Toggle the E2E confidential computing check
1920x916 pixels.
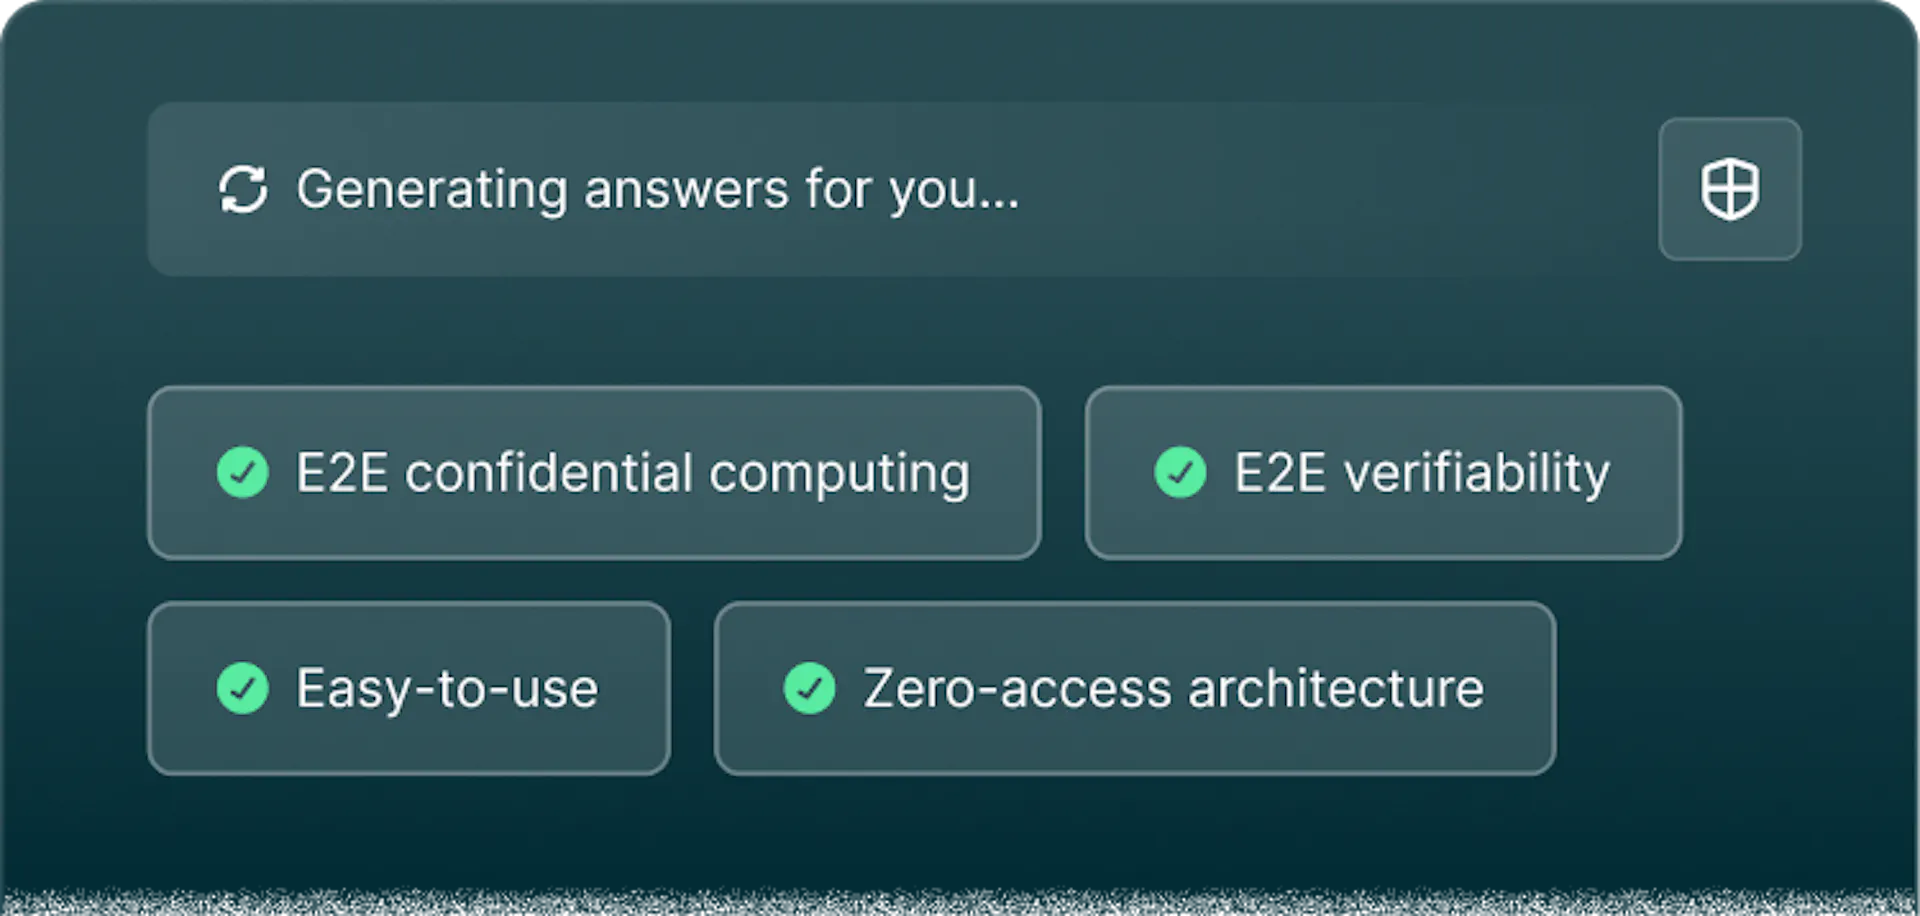pos(243,472)
